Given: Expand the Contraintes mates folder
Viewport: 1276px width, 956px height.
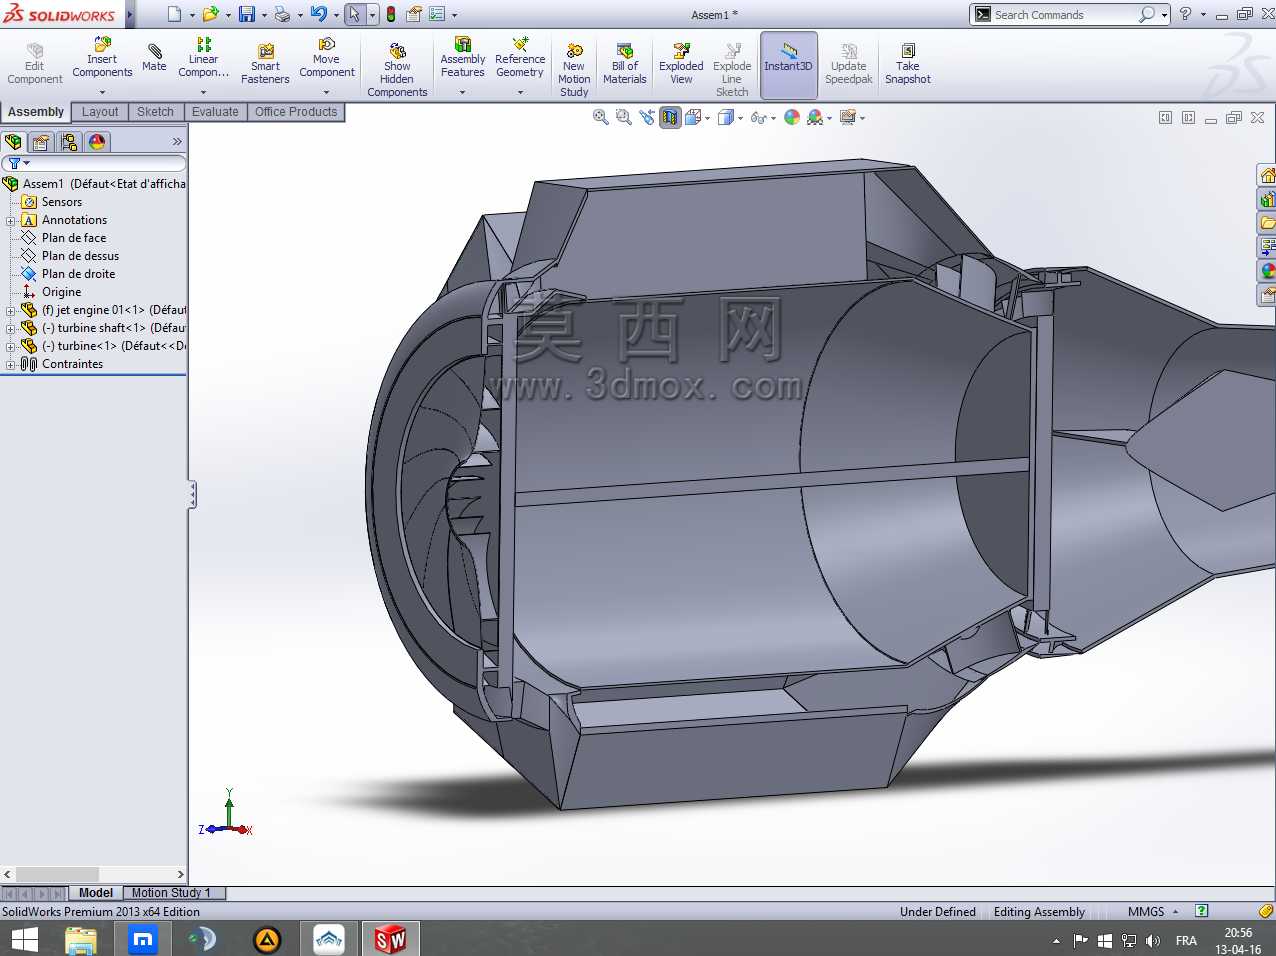Looking at the screenshot, I should [x=11, y=364].
